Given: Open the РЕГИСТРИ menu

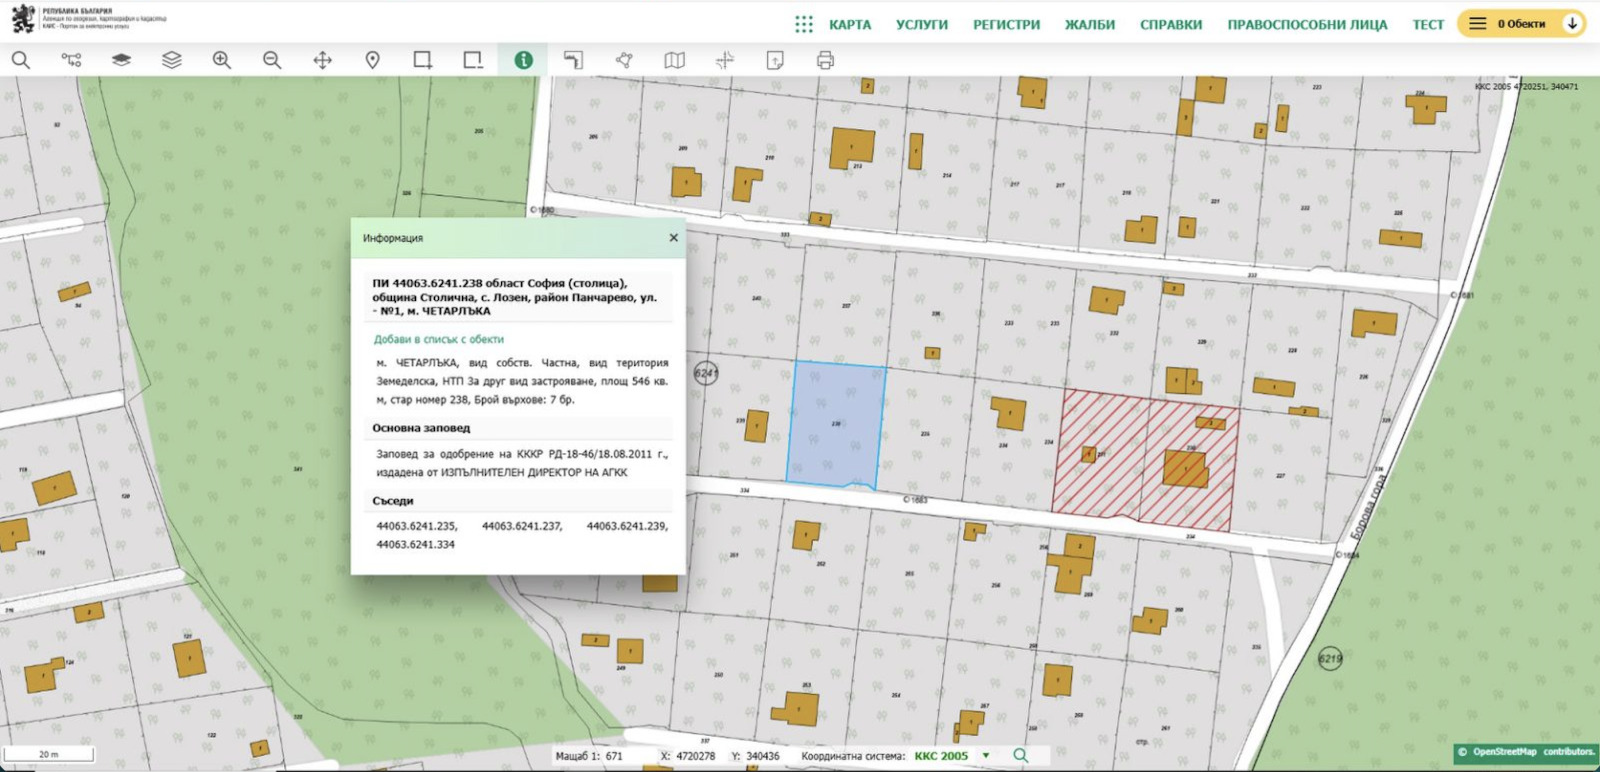Looking at the screenshot, I should coord(1006,24).
